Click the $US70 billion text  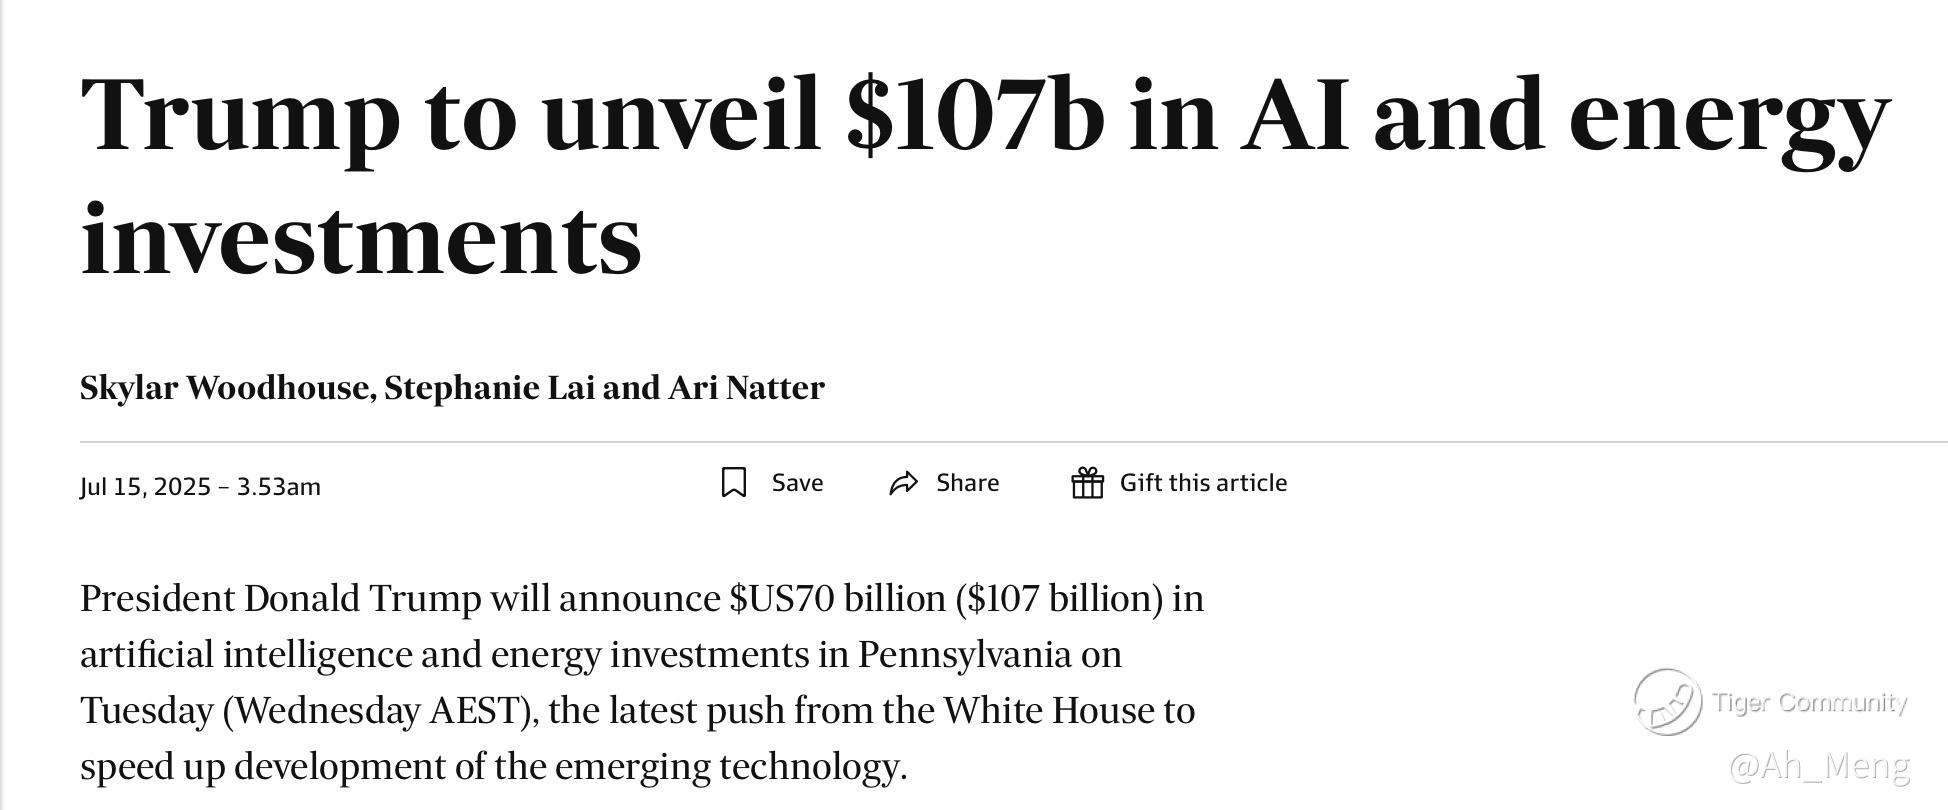pos(837,599)
